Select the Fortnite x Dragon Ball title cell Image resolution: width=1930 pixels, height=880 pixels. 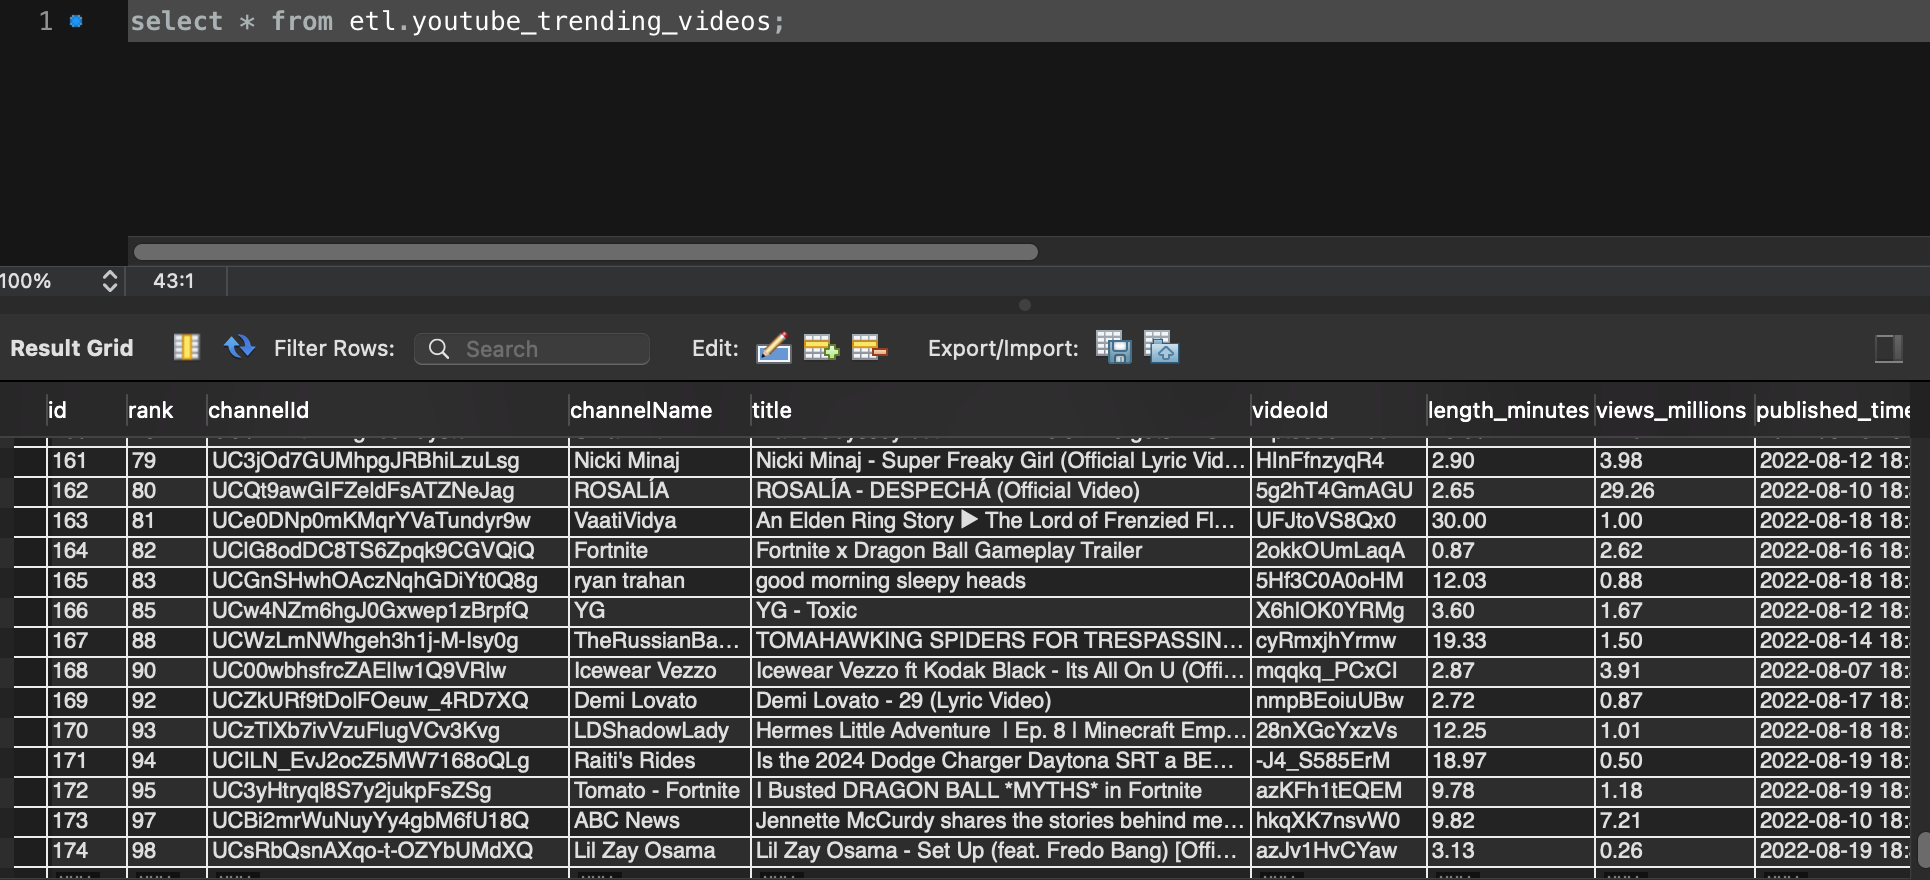(1000, 551)
